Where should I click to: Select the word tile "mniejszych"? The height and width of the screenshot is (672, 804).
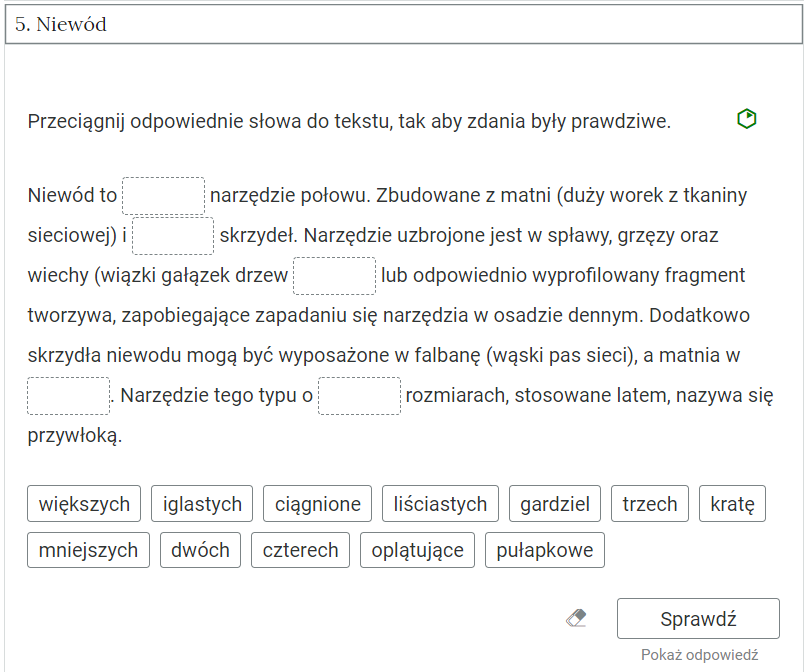click(x=88, y=549)
